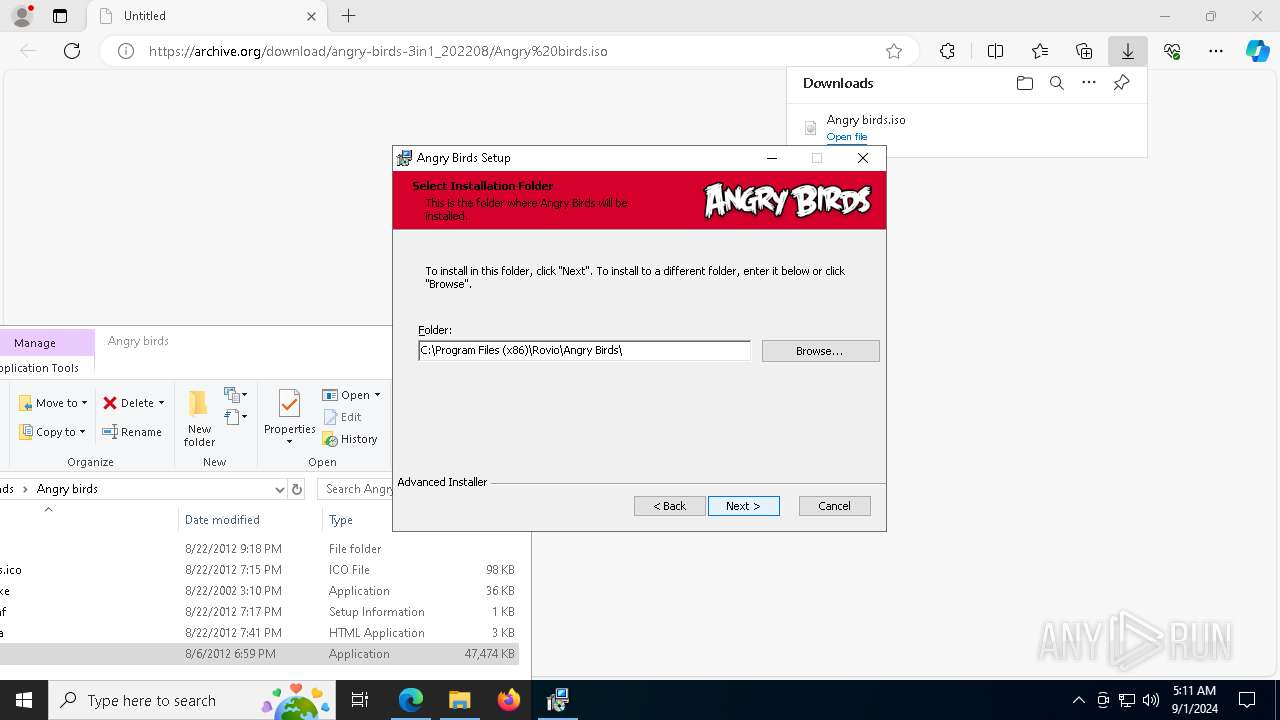Click the Edge profile avatar
Screen dimensions: 1280x720
click(x=21, y=16)
